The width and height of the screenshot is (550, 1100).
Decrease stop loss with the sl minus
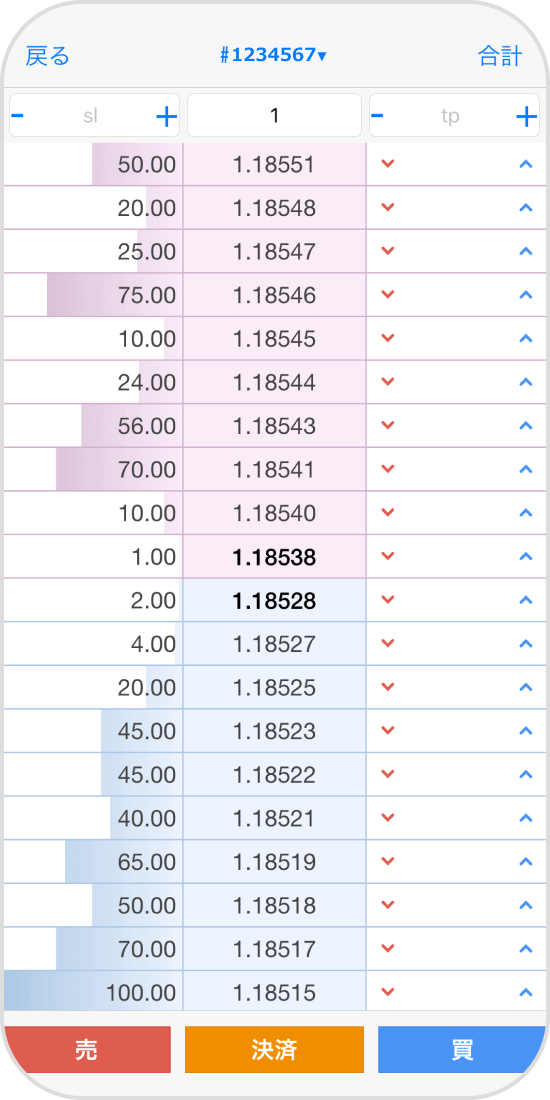(18, 115)
